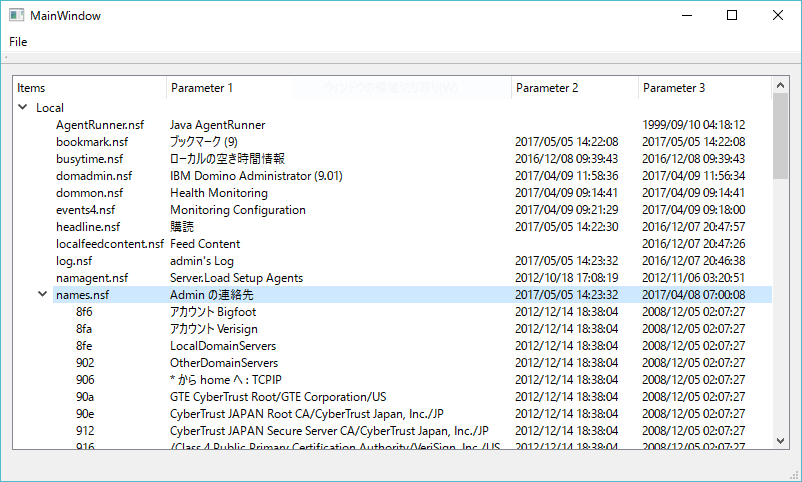802x482 pixels.
Task: Click date 2017/04/08 07:00:08
Action: [694, 295]
